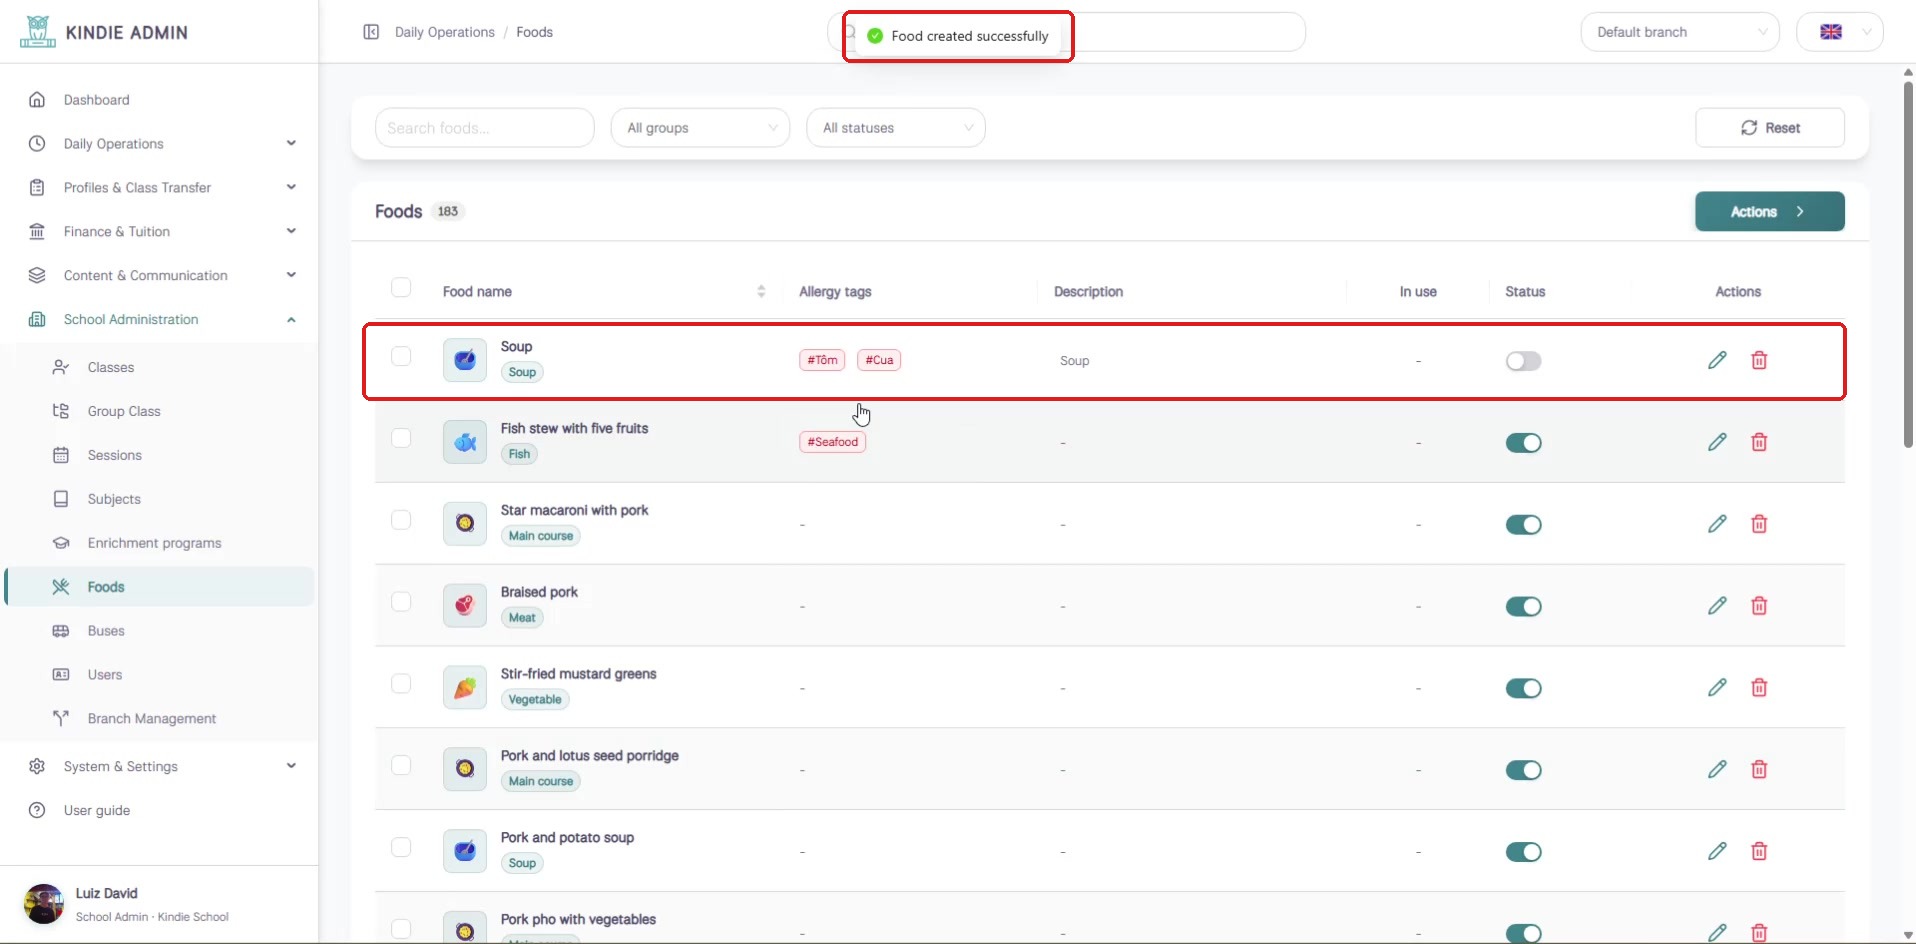This screenshot has width=1916, height=944.
Task: Click Braised pork meat thumbnail icon
Action: click(x=465, y=605)
